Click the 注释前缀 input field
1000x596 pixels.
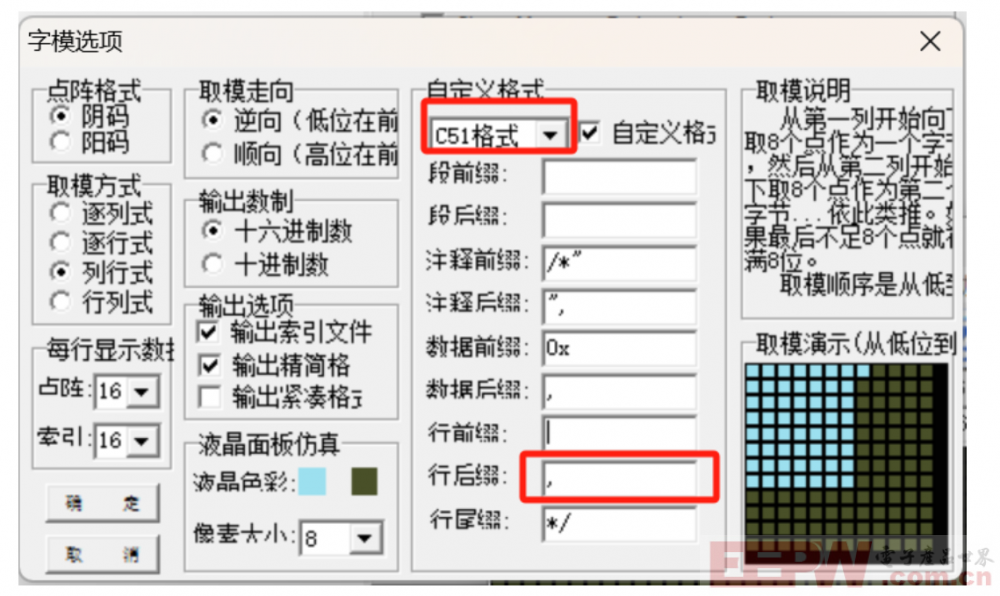click(619, 263)
